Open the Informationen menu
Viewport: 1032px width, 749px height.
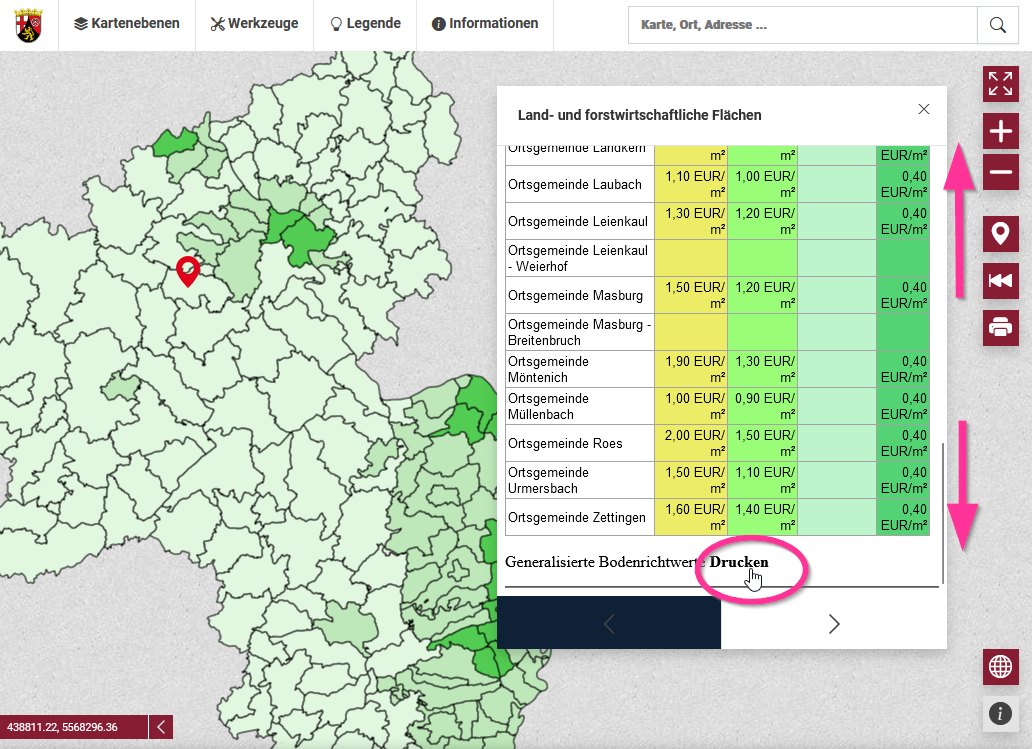pos(485,24)
